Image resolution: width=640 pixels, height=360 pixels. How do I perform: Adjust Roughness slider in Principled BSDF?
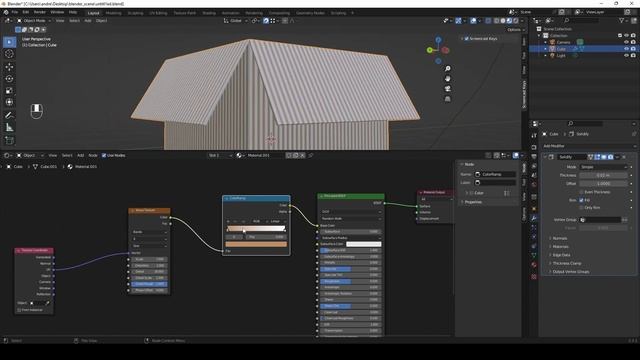pyautogui.click(x=351, y=281)
